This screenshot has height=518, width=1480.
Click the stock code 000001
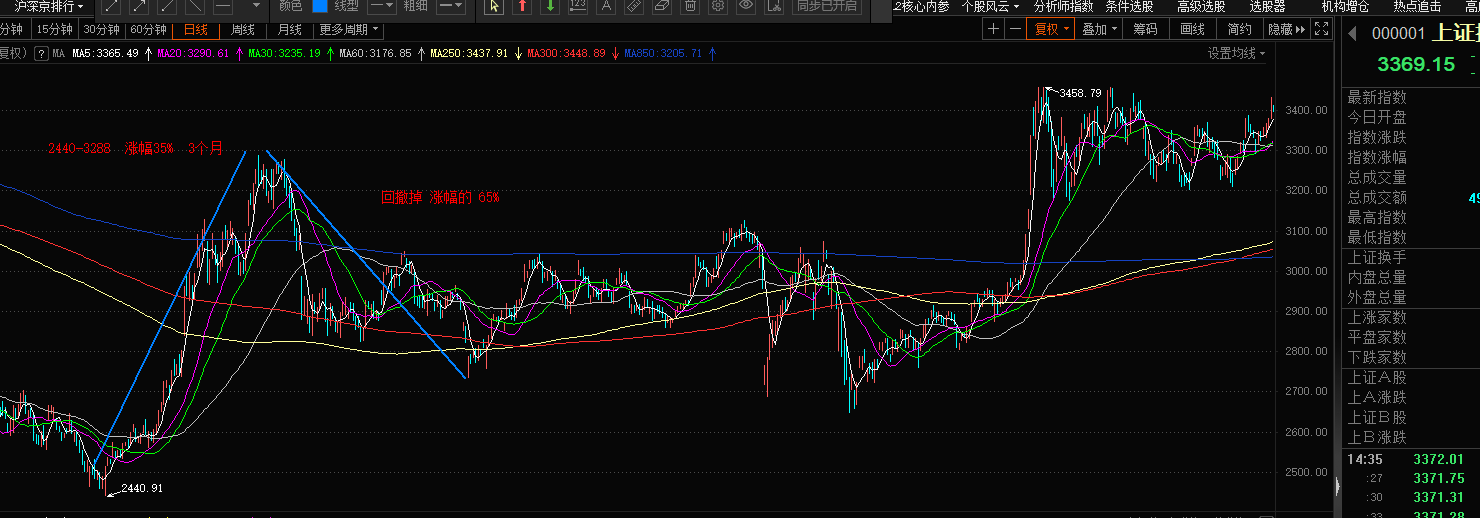pos(1397,33)
